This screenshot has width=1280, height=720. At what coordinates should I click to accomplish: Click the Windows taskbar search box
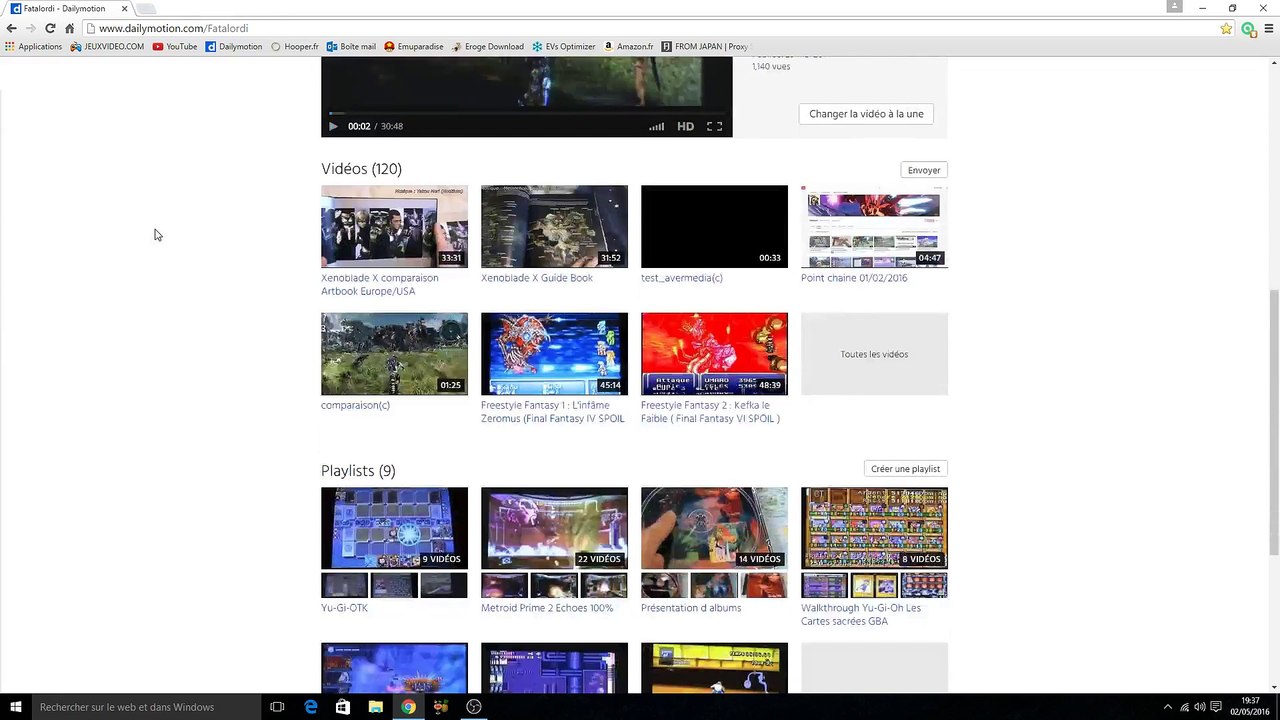click(147, 707)
